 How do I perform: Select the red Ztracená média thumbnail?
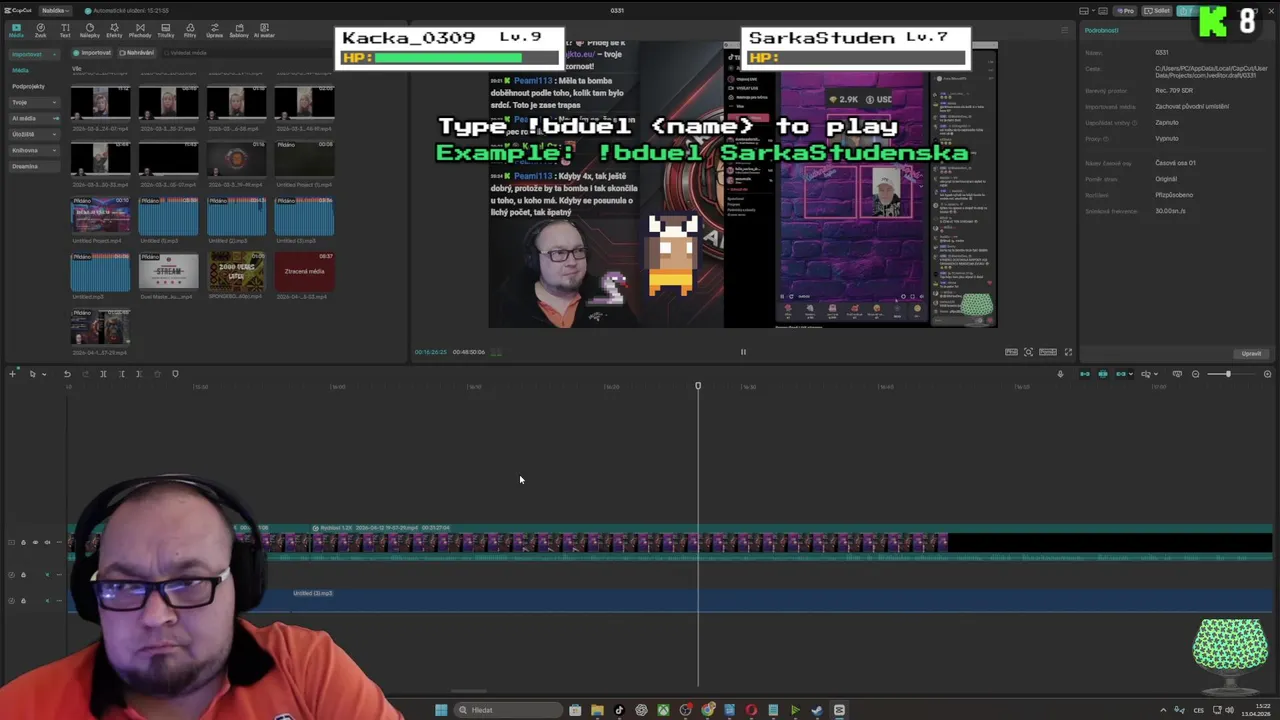[x=305, y=270]
